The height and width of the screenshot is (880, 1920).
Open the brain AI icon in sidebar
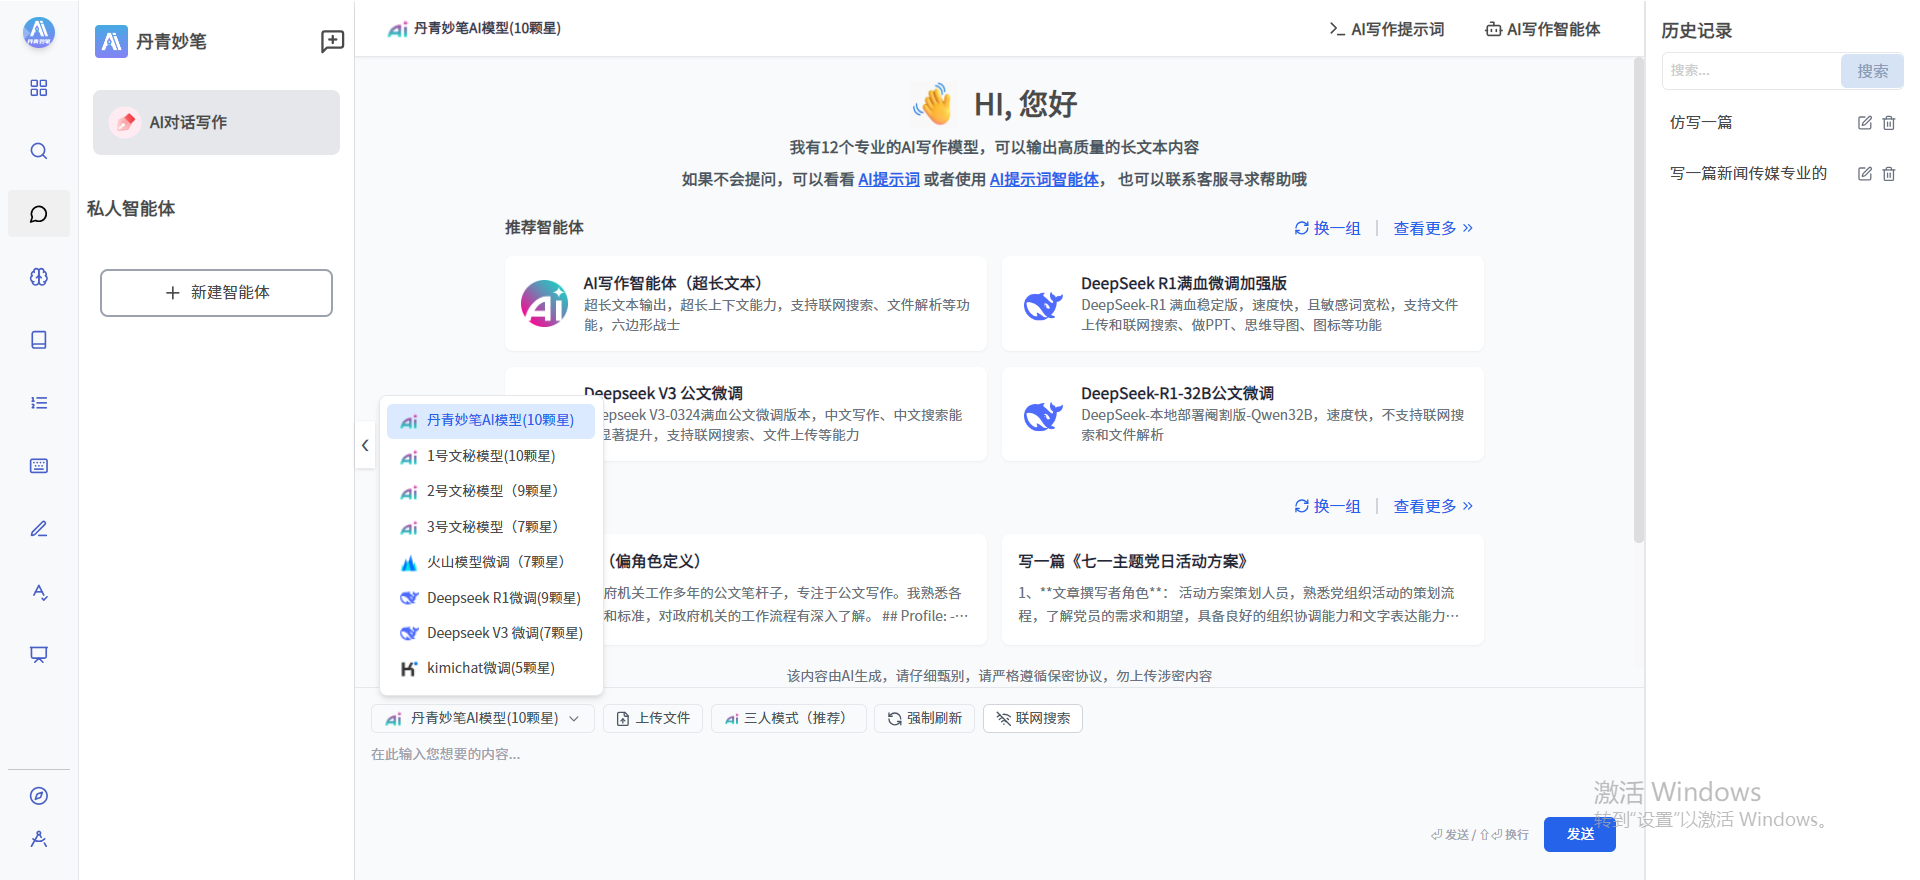[39, 277]
